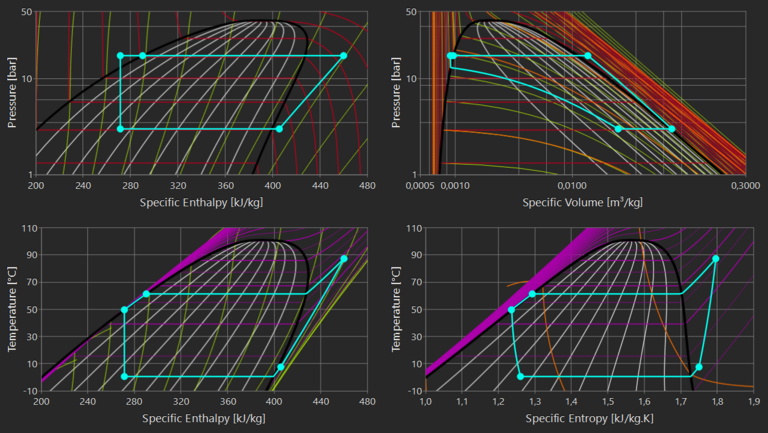Select the '0,3000' volume axis tick
This screenshot has width=768, height=433.
click(x=745, y=186)
